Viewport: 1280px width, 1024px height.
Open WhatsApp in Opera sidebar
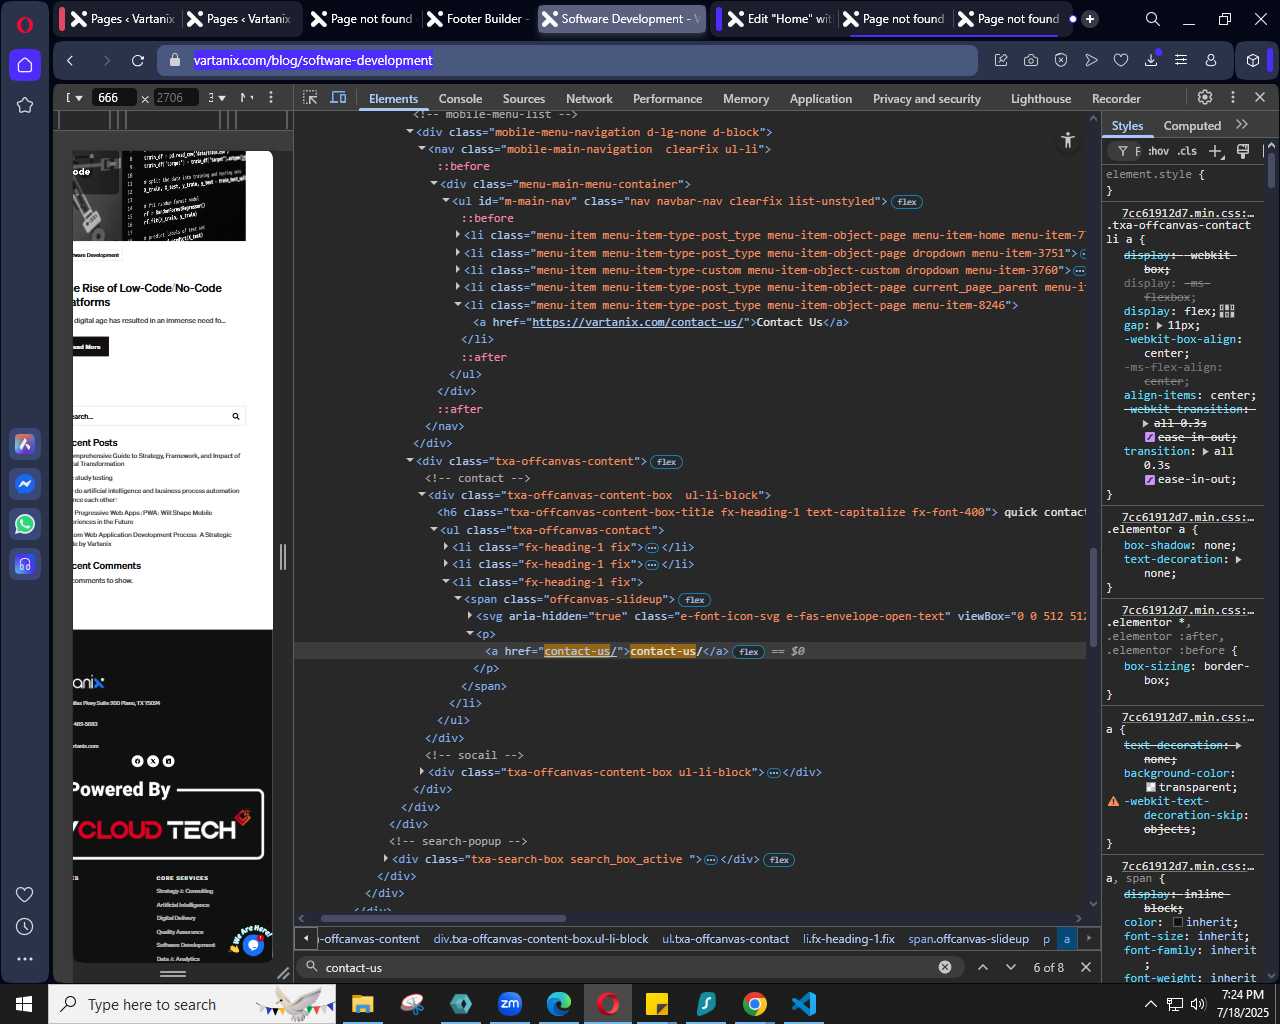pos(25,524)
